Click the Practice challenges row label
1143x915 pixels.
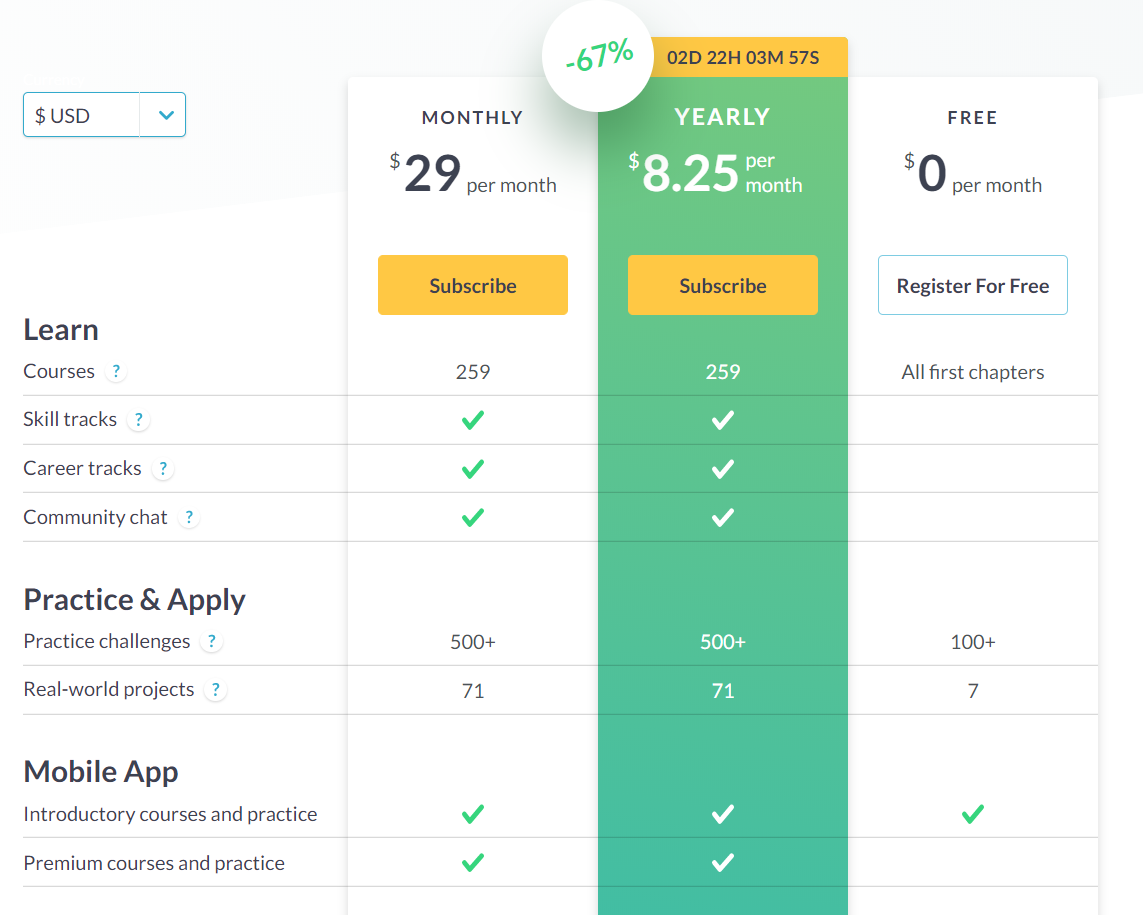pos(106,641)
